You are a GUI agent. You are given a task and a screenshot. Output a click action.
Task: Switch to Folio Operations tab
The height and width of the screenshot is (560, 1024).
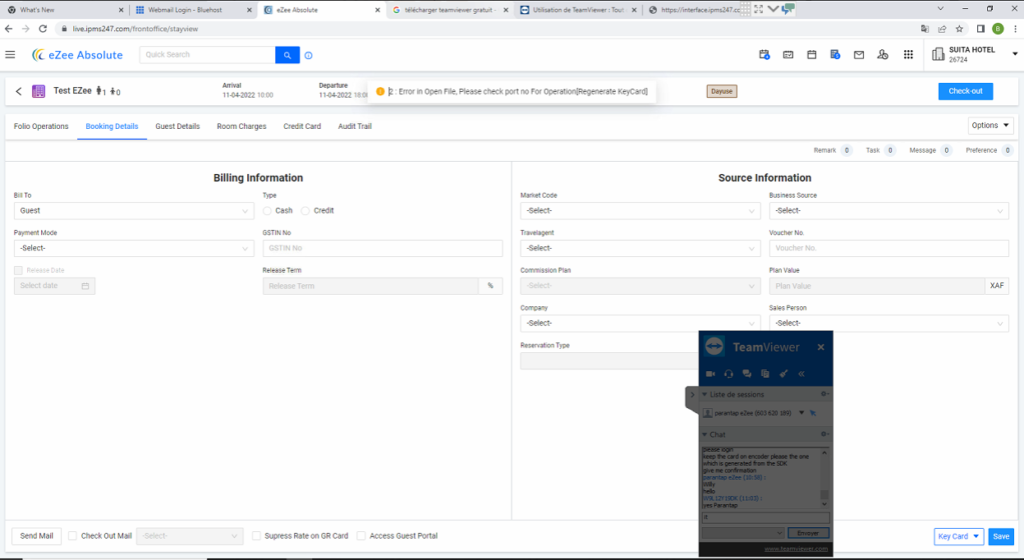pyautogui.click(x=41, y=127)
